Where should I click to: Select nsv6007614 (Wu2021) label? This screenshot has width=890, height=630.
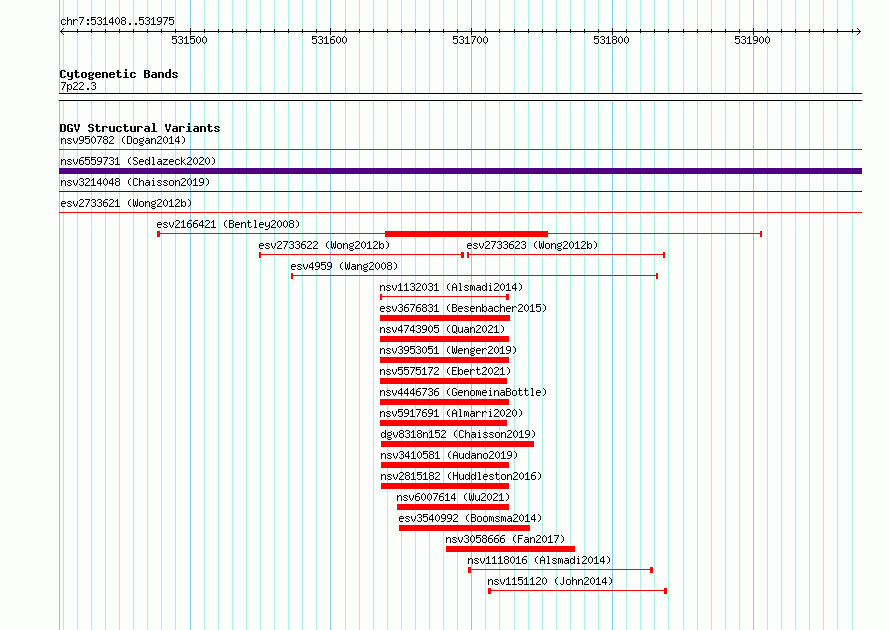453,497
